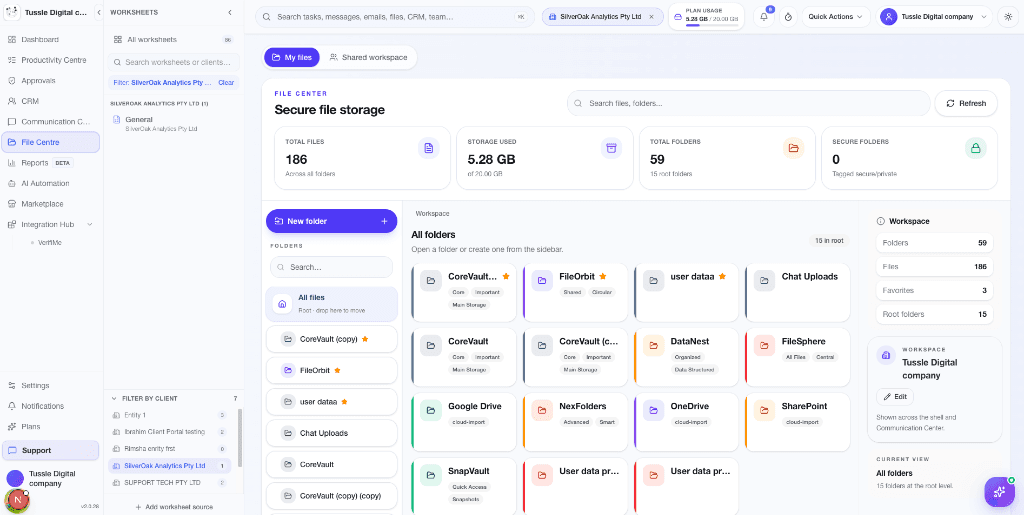The height and width of the screenshot is (515, 1024).
Task: Click the Google Drive folder icon
Action: pyautogui.click(x=431, y=410)
